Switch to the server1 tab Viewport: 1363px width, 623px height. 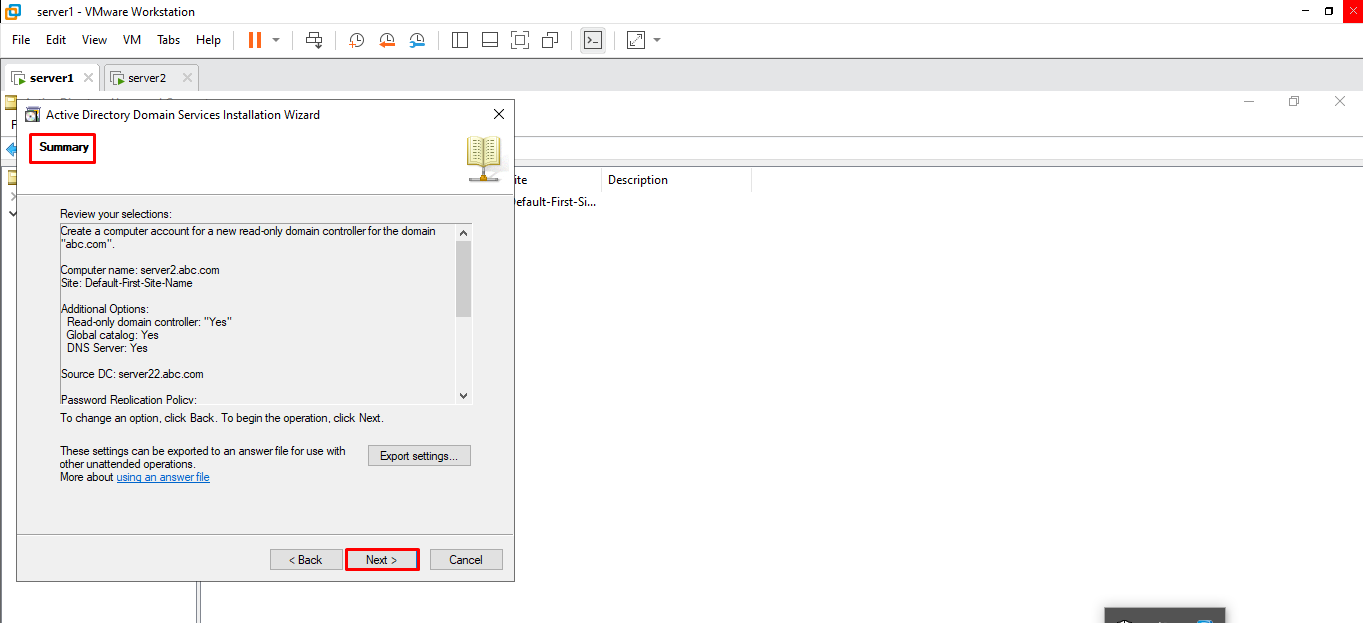[52, 77]
